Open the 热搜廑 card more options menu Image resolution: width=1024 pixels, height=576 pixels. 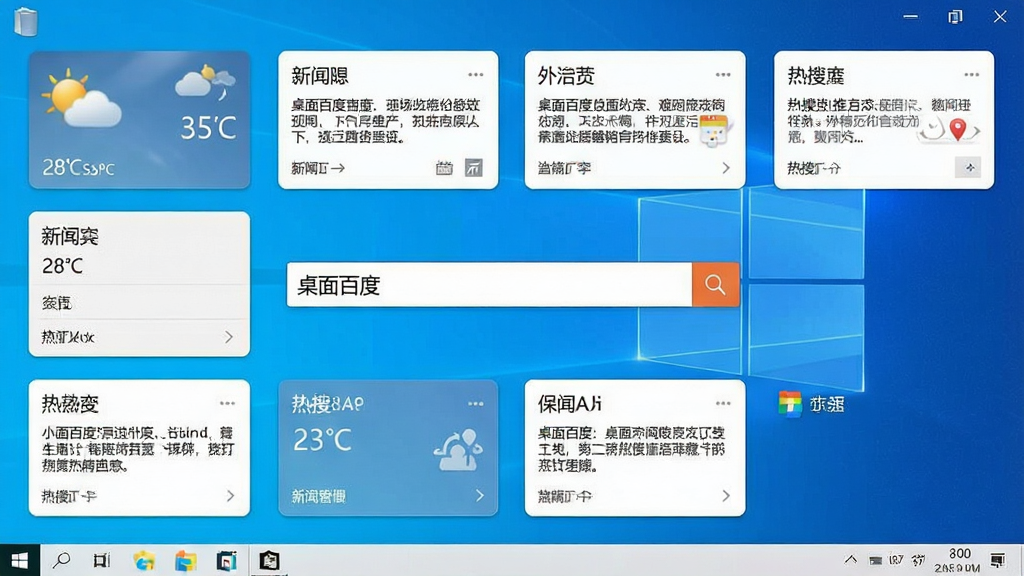pyautogui.click(x=971, y=75)
